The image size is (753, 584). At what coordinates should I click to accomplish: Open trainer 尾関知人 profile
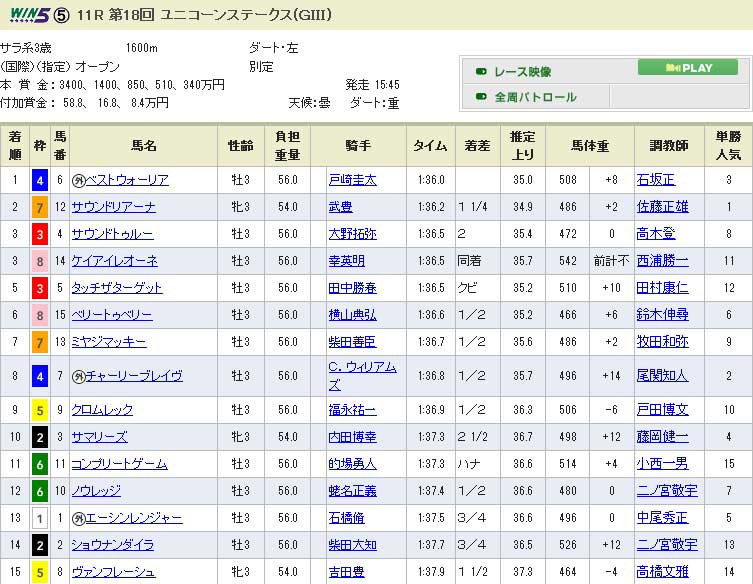coord(663,376)
